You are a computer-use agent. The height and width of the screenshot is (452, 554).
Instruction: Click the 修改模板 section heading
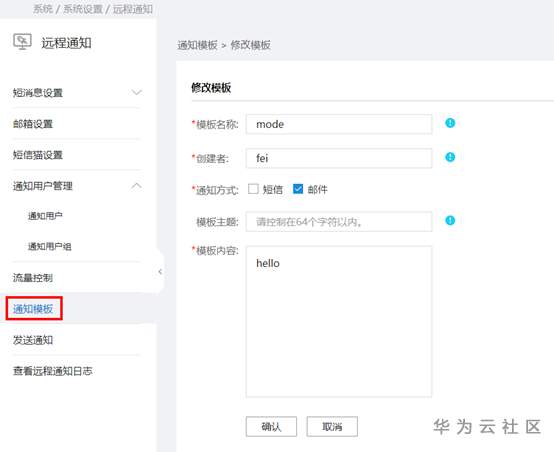coord(211,88)
